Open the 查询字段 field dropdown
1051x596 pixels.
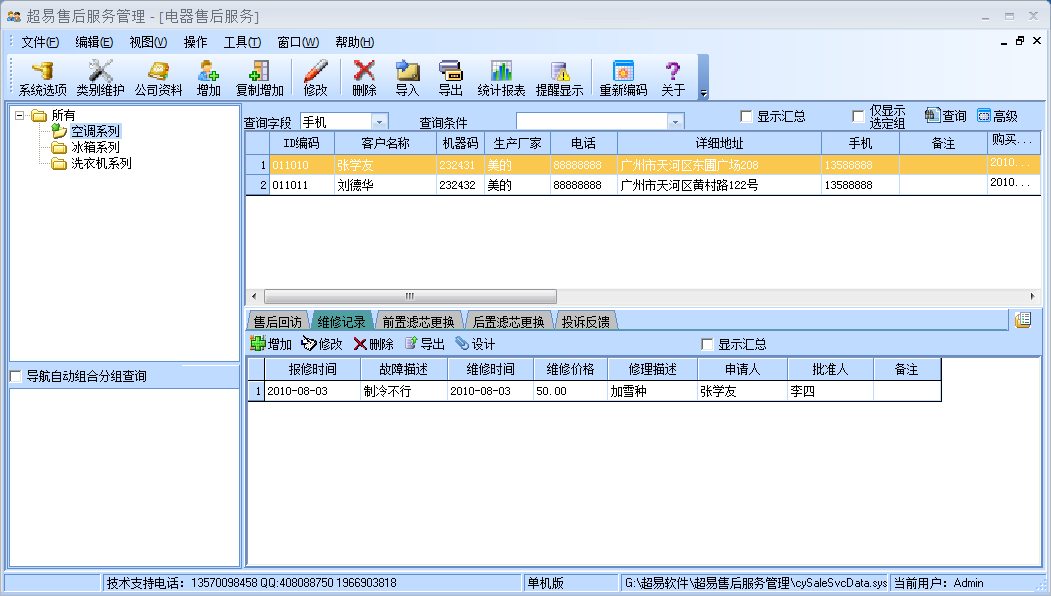378,119
